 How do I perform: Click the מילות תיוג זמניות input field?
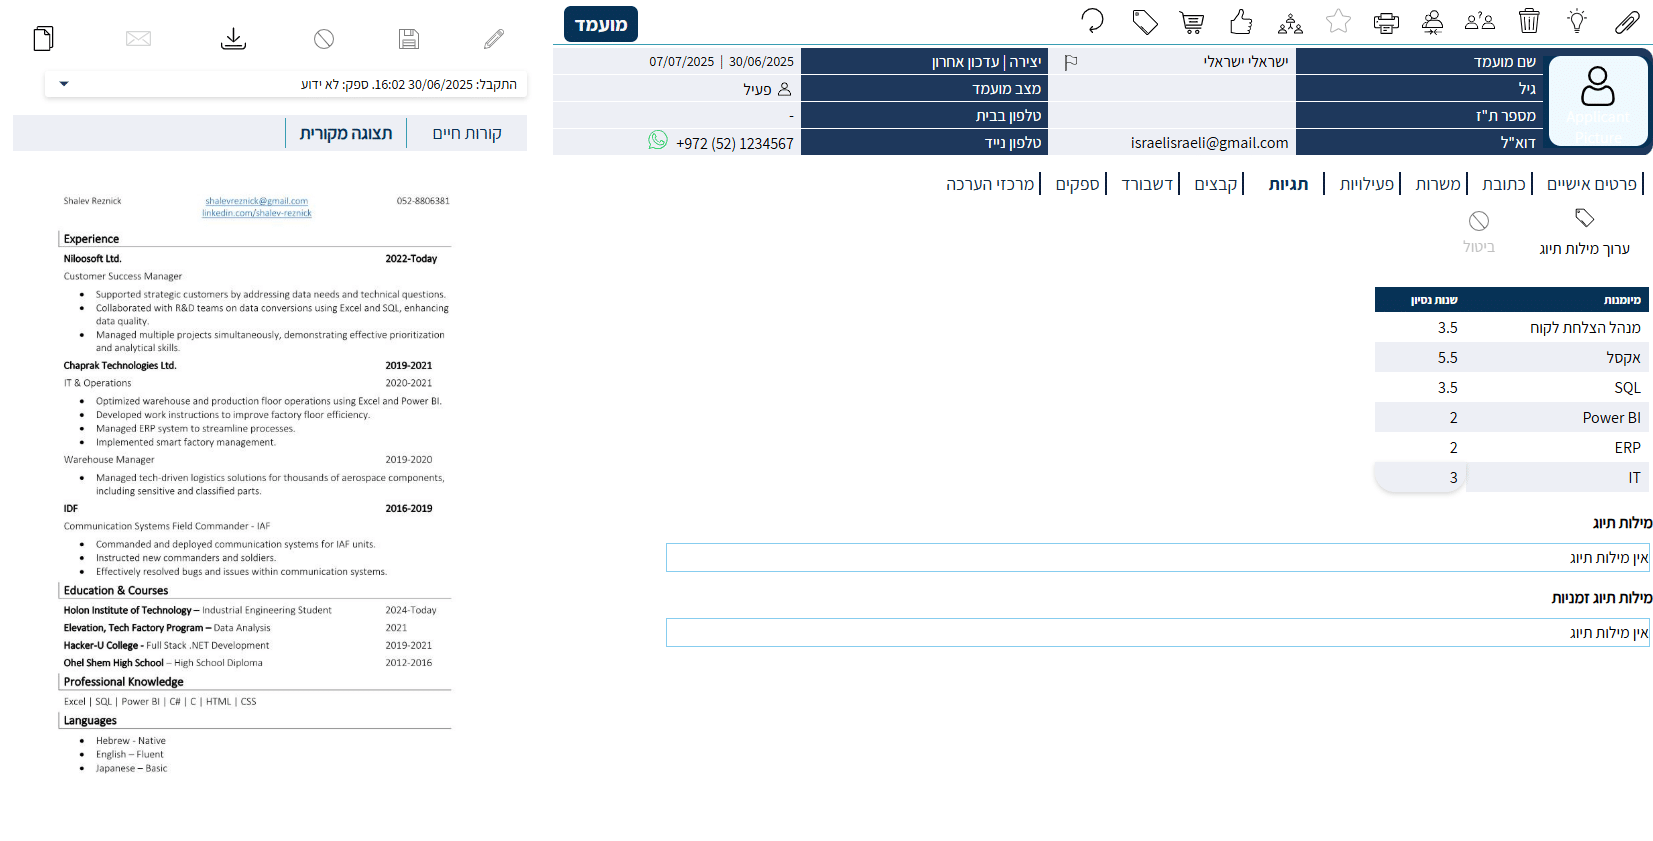click(x=1157, y=632)
